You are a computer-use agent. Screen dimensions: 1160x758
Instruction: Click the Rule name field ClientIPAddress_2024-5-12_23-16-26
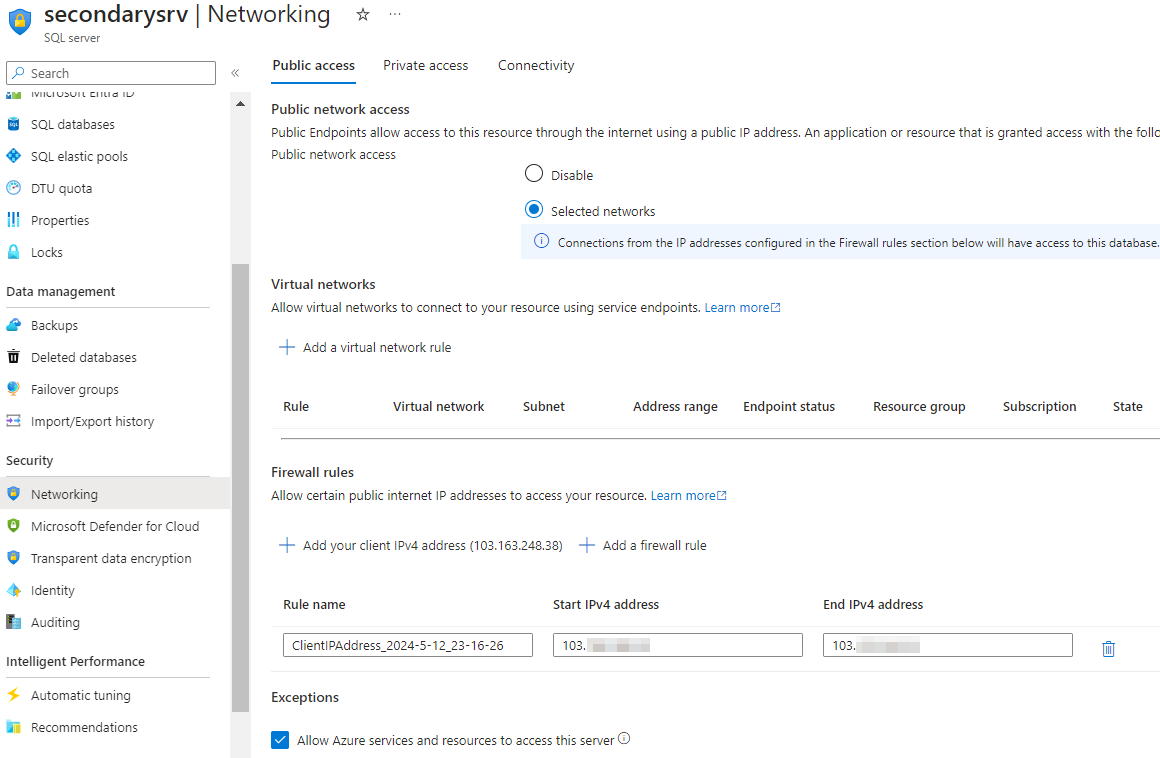tap(408, 645)
